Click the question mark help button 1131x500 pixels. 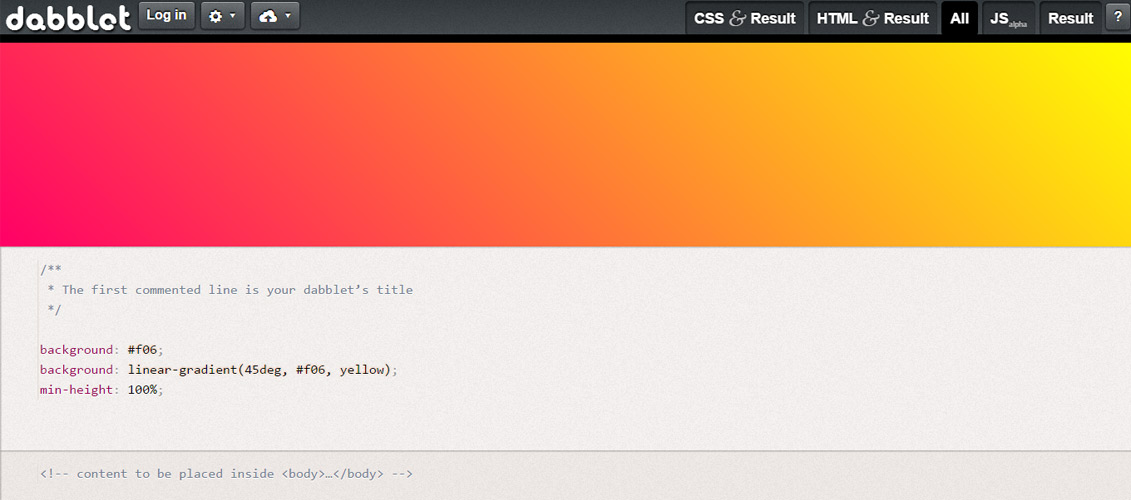click(1117, 17)
